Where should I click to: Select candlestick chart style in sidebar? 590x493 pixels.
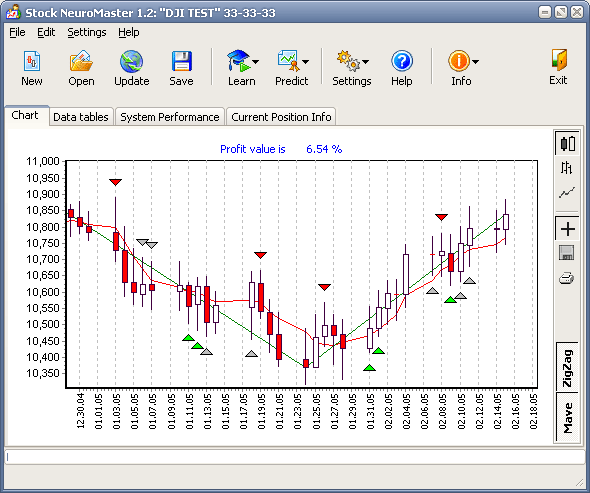tap(567, 143)
